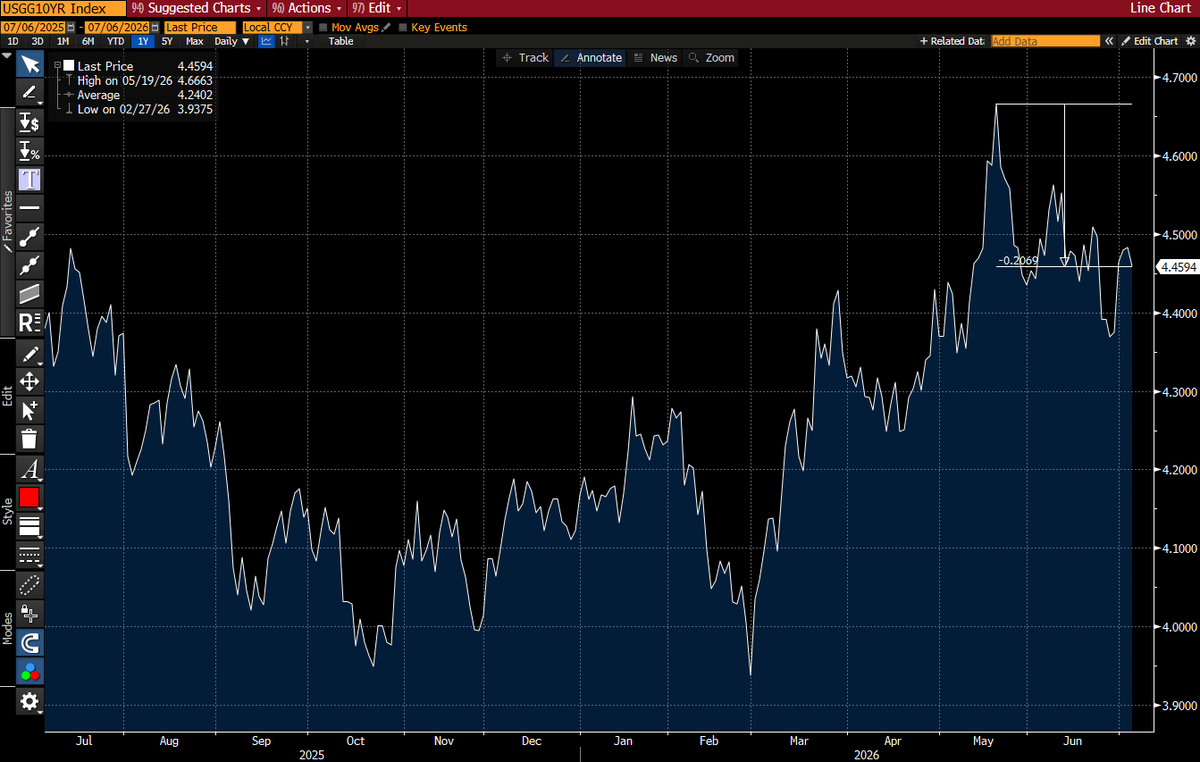The image size is (1200, 762).
Task: Open chart settings gear next to Edit Chart
Action: 1189,41
